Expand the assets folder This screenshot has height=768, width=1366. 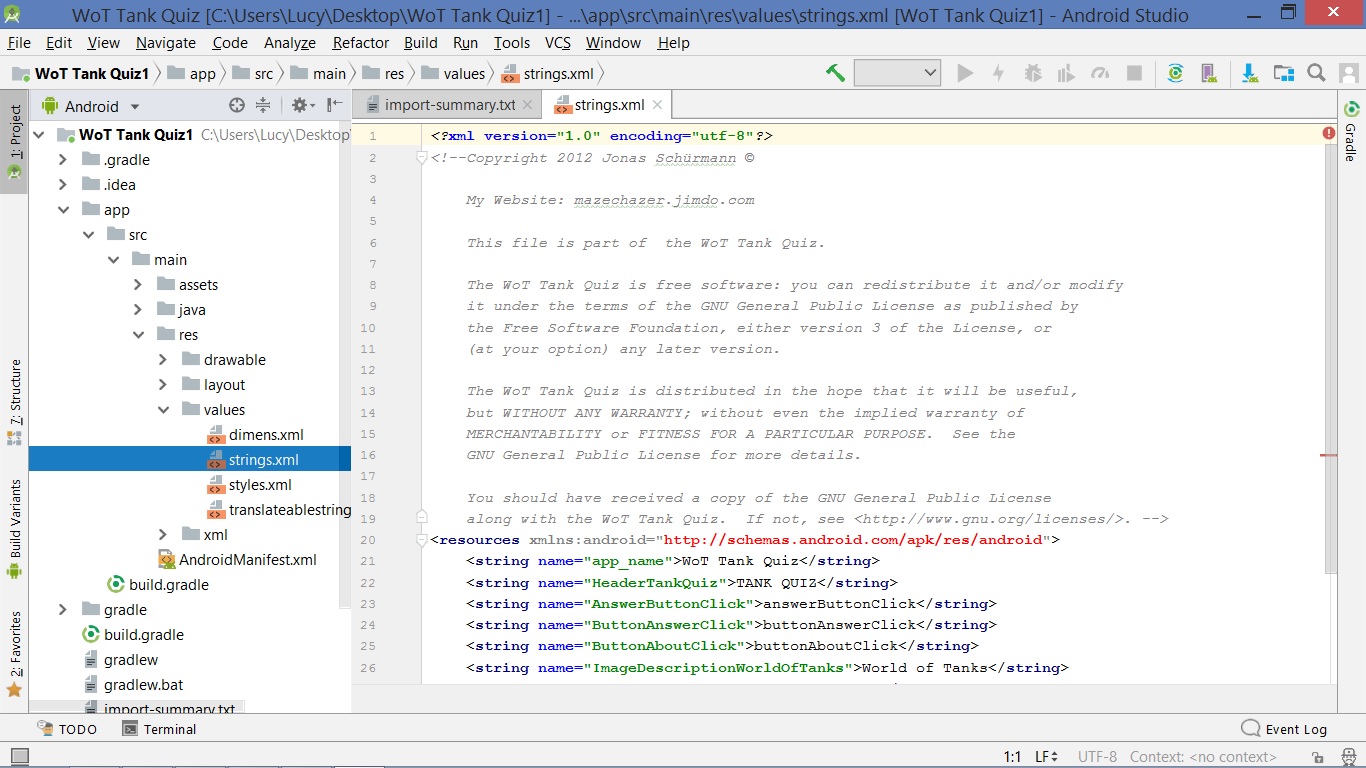point(138,285)
